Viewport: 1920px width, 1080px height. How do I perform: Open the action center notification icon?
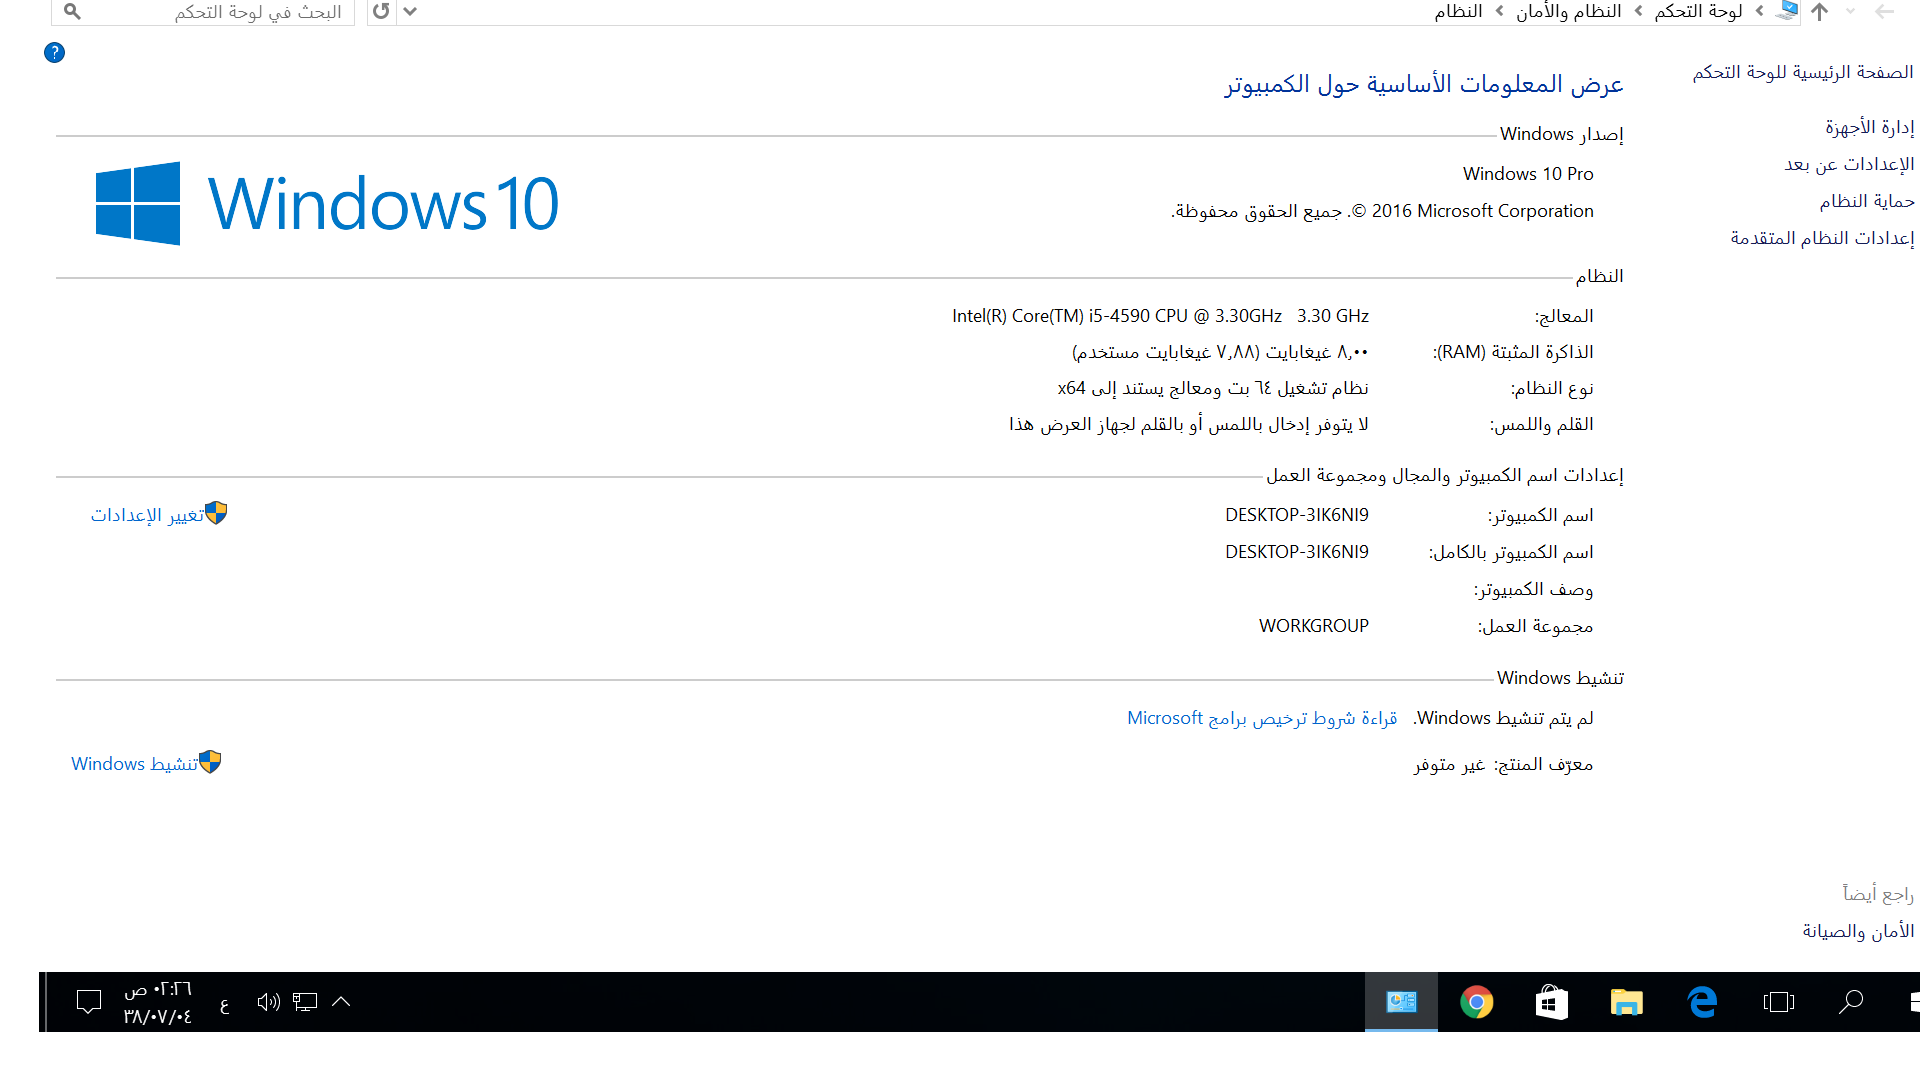click(x=89, y=1002)
